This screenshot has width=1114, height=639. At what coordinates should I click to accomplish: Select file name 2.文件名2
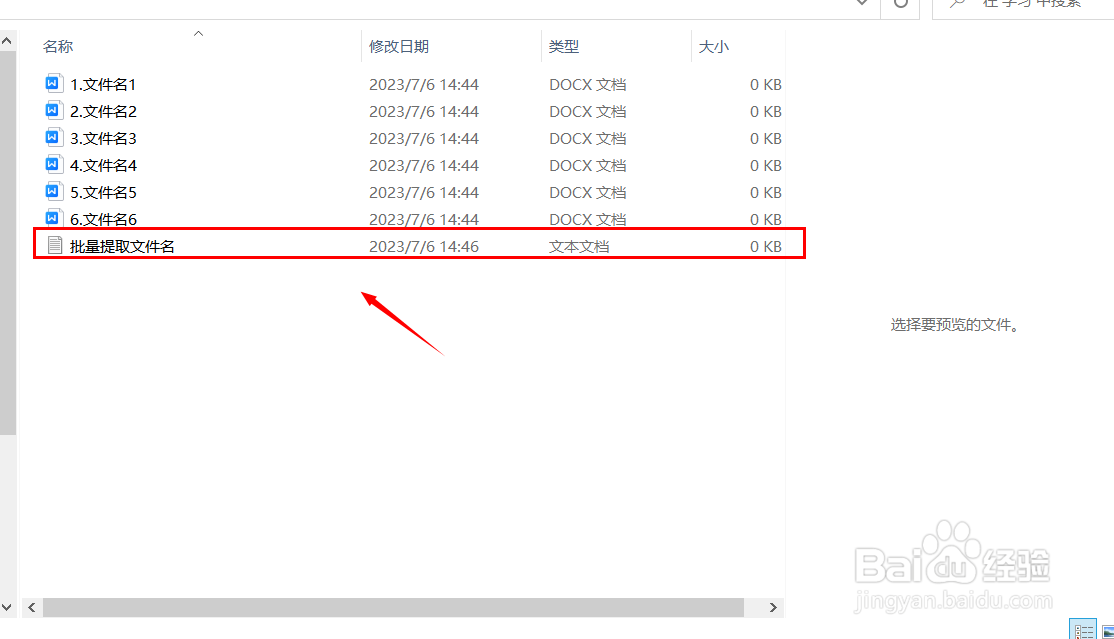[x=103, y=112]
